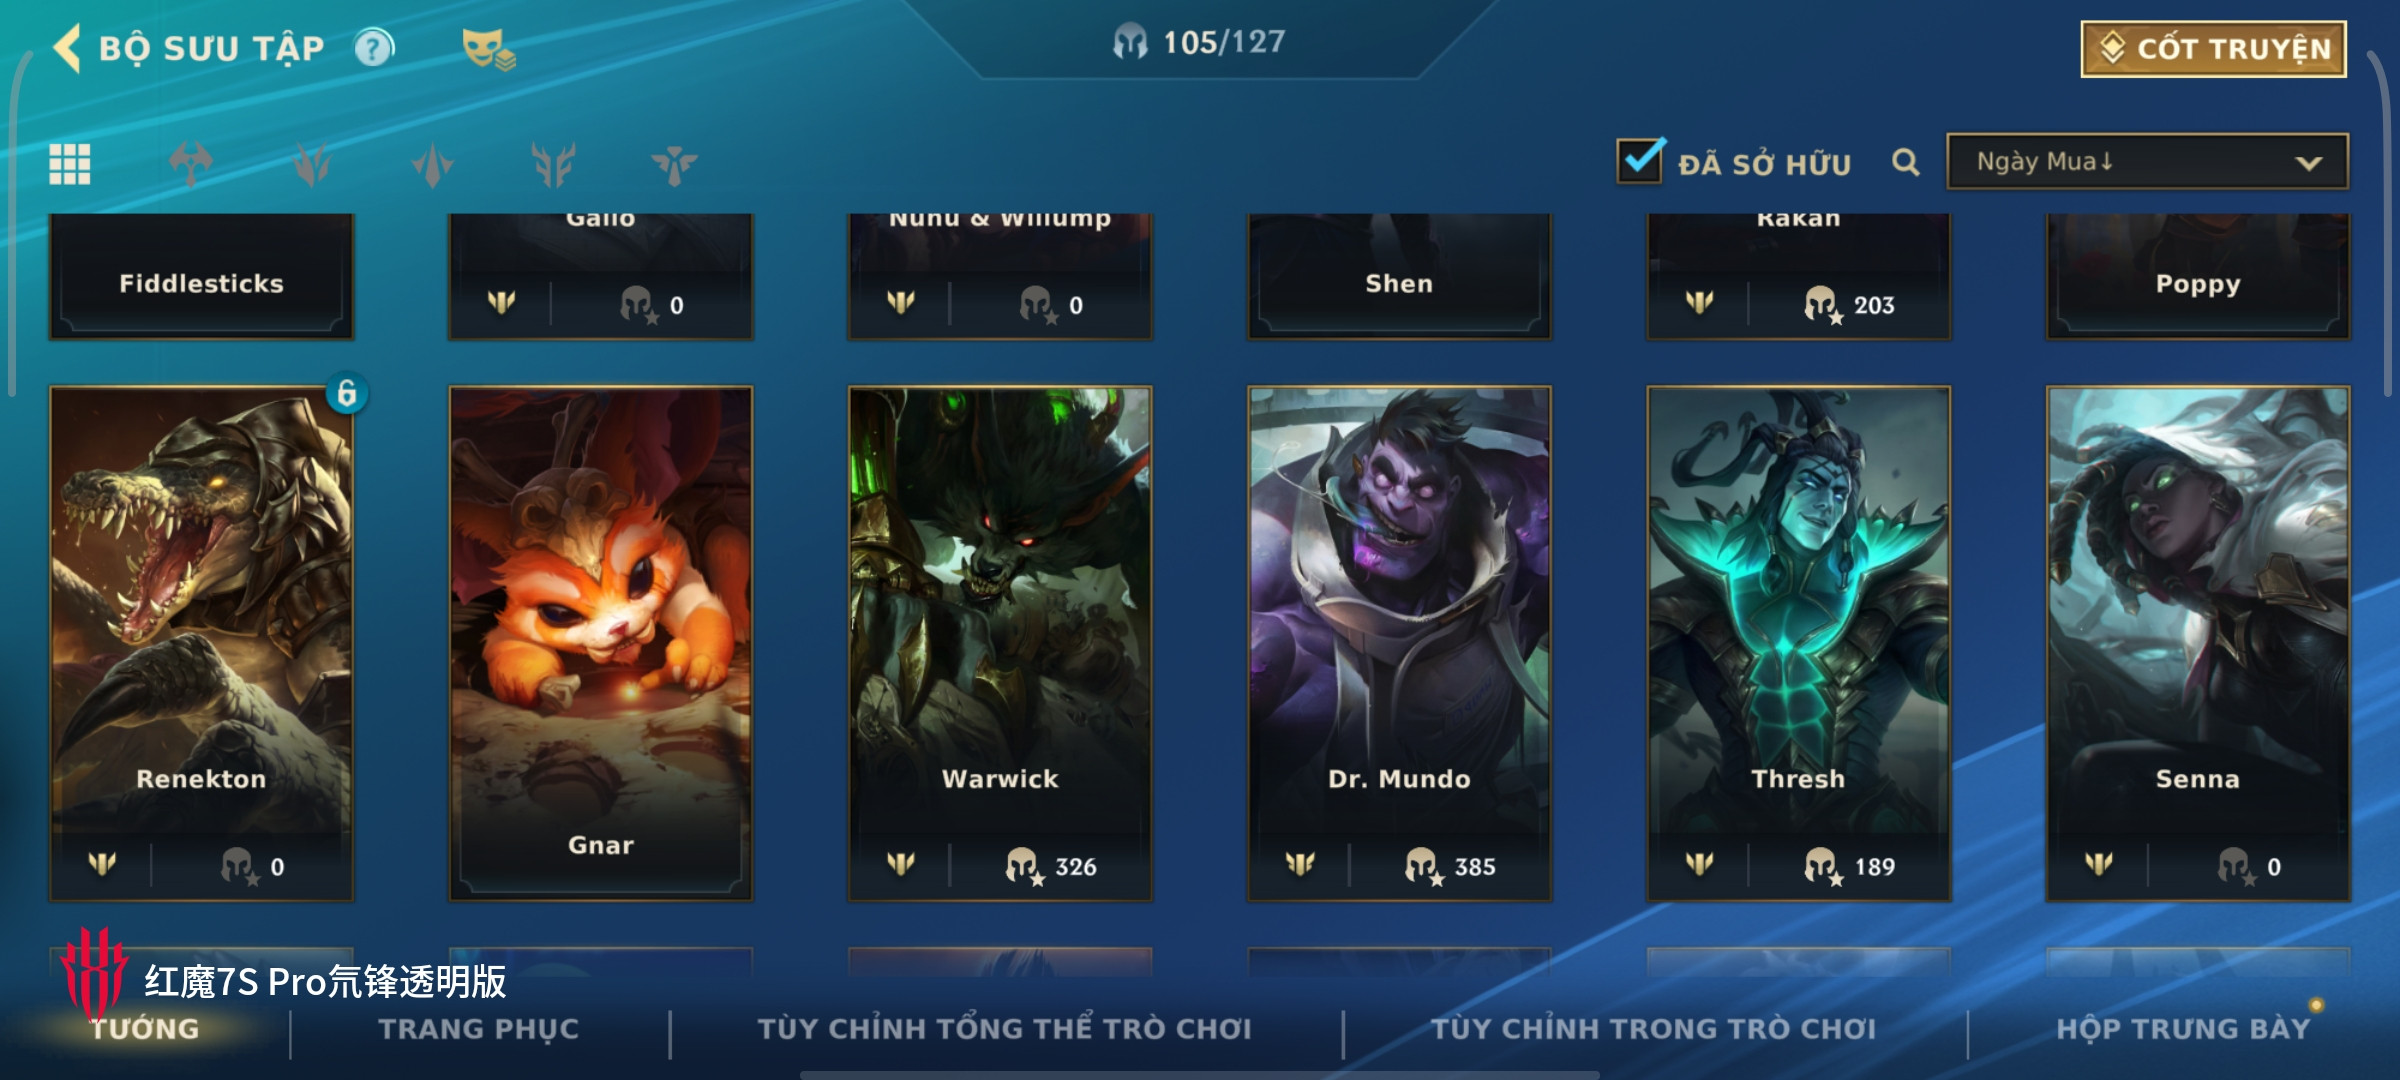The width and height of the screenshot is (2400, 1080).
Task: Click the helmet champion count icon at top
Action: click(1130, 42)
